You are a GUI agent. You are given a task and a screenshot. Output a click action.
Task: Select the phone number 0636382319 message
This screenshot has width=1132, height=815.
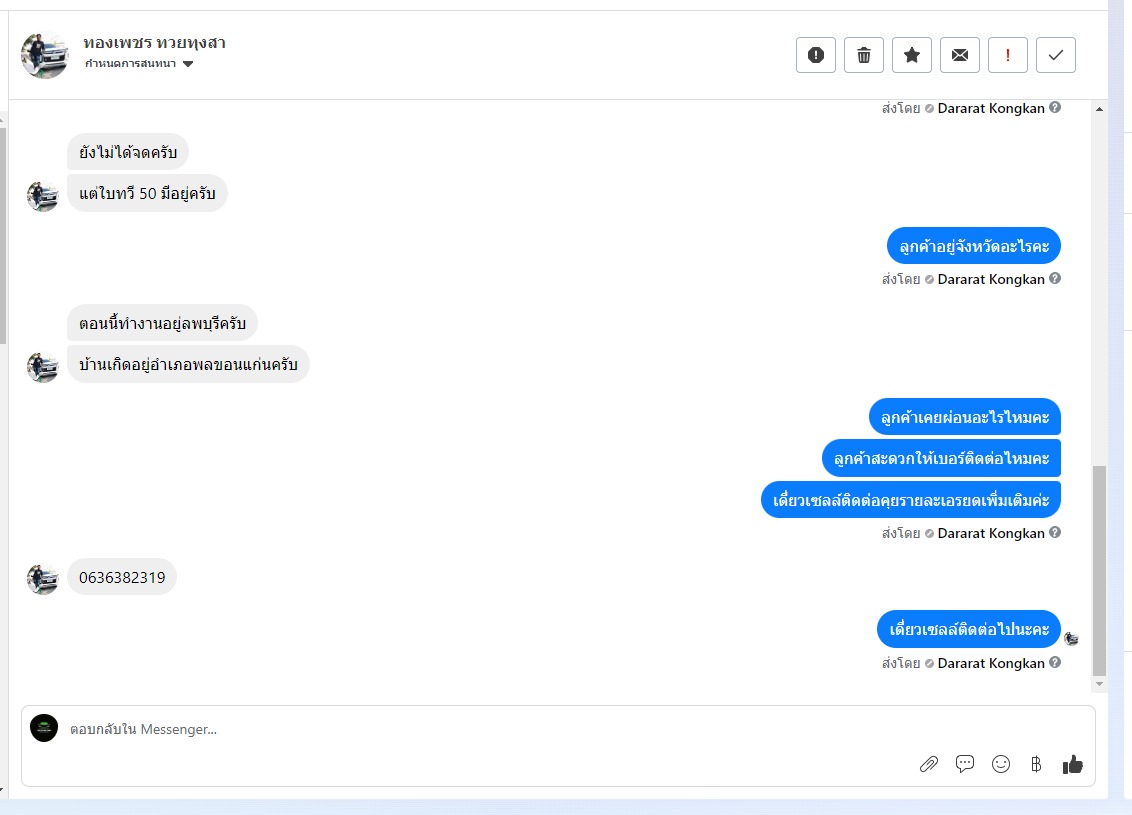(x=122, y=577)
